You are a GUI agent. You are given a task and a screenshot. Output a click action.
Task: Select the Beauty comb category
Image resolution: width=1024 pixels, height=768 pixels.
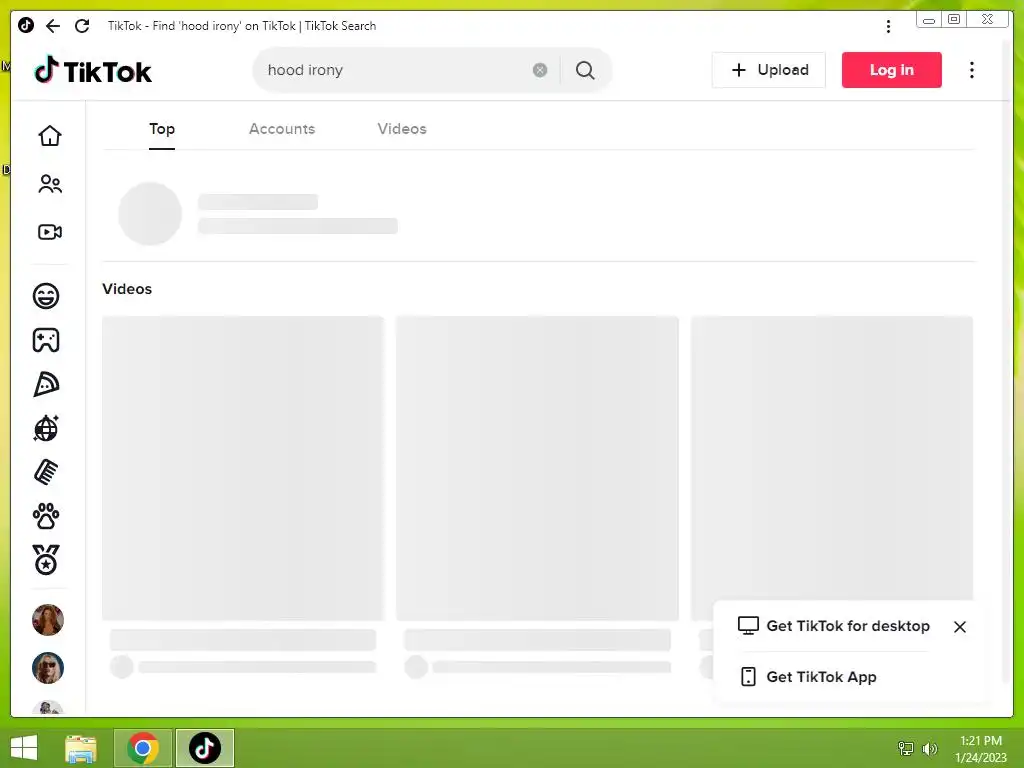click(46, 472)
